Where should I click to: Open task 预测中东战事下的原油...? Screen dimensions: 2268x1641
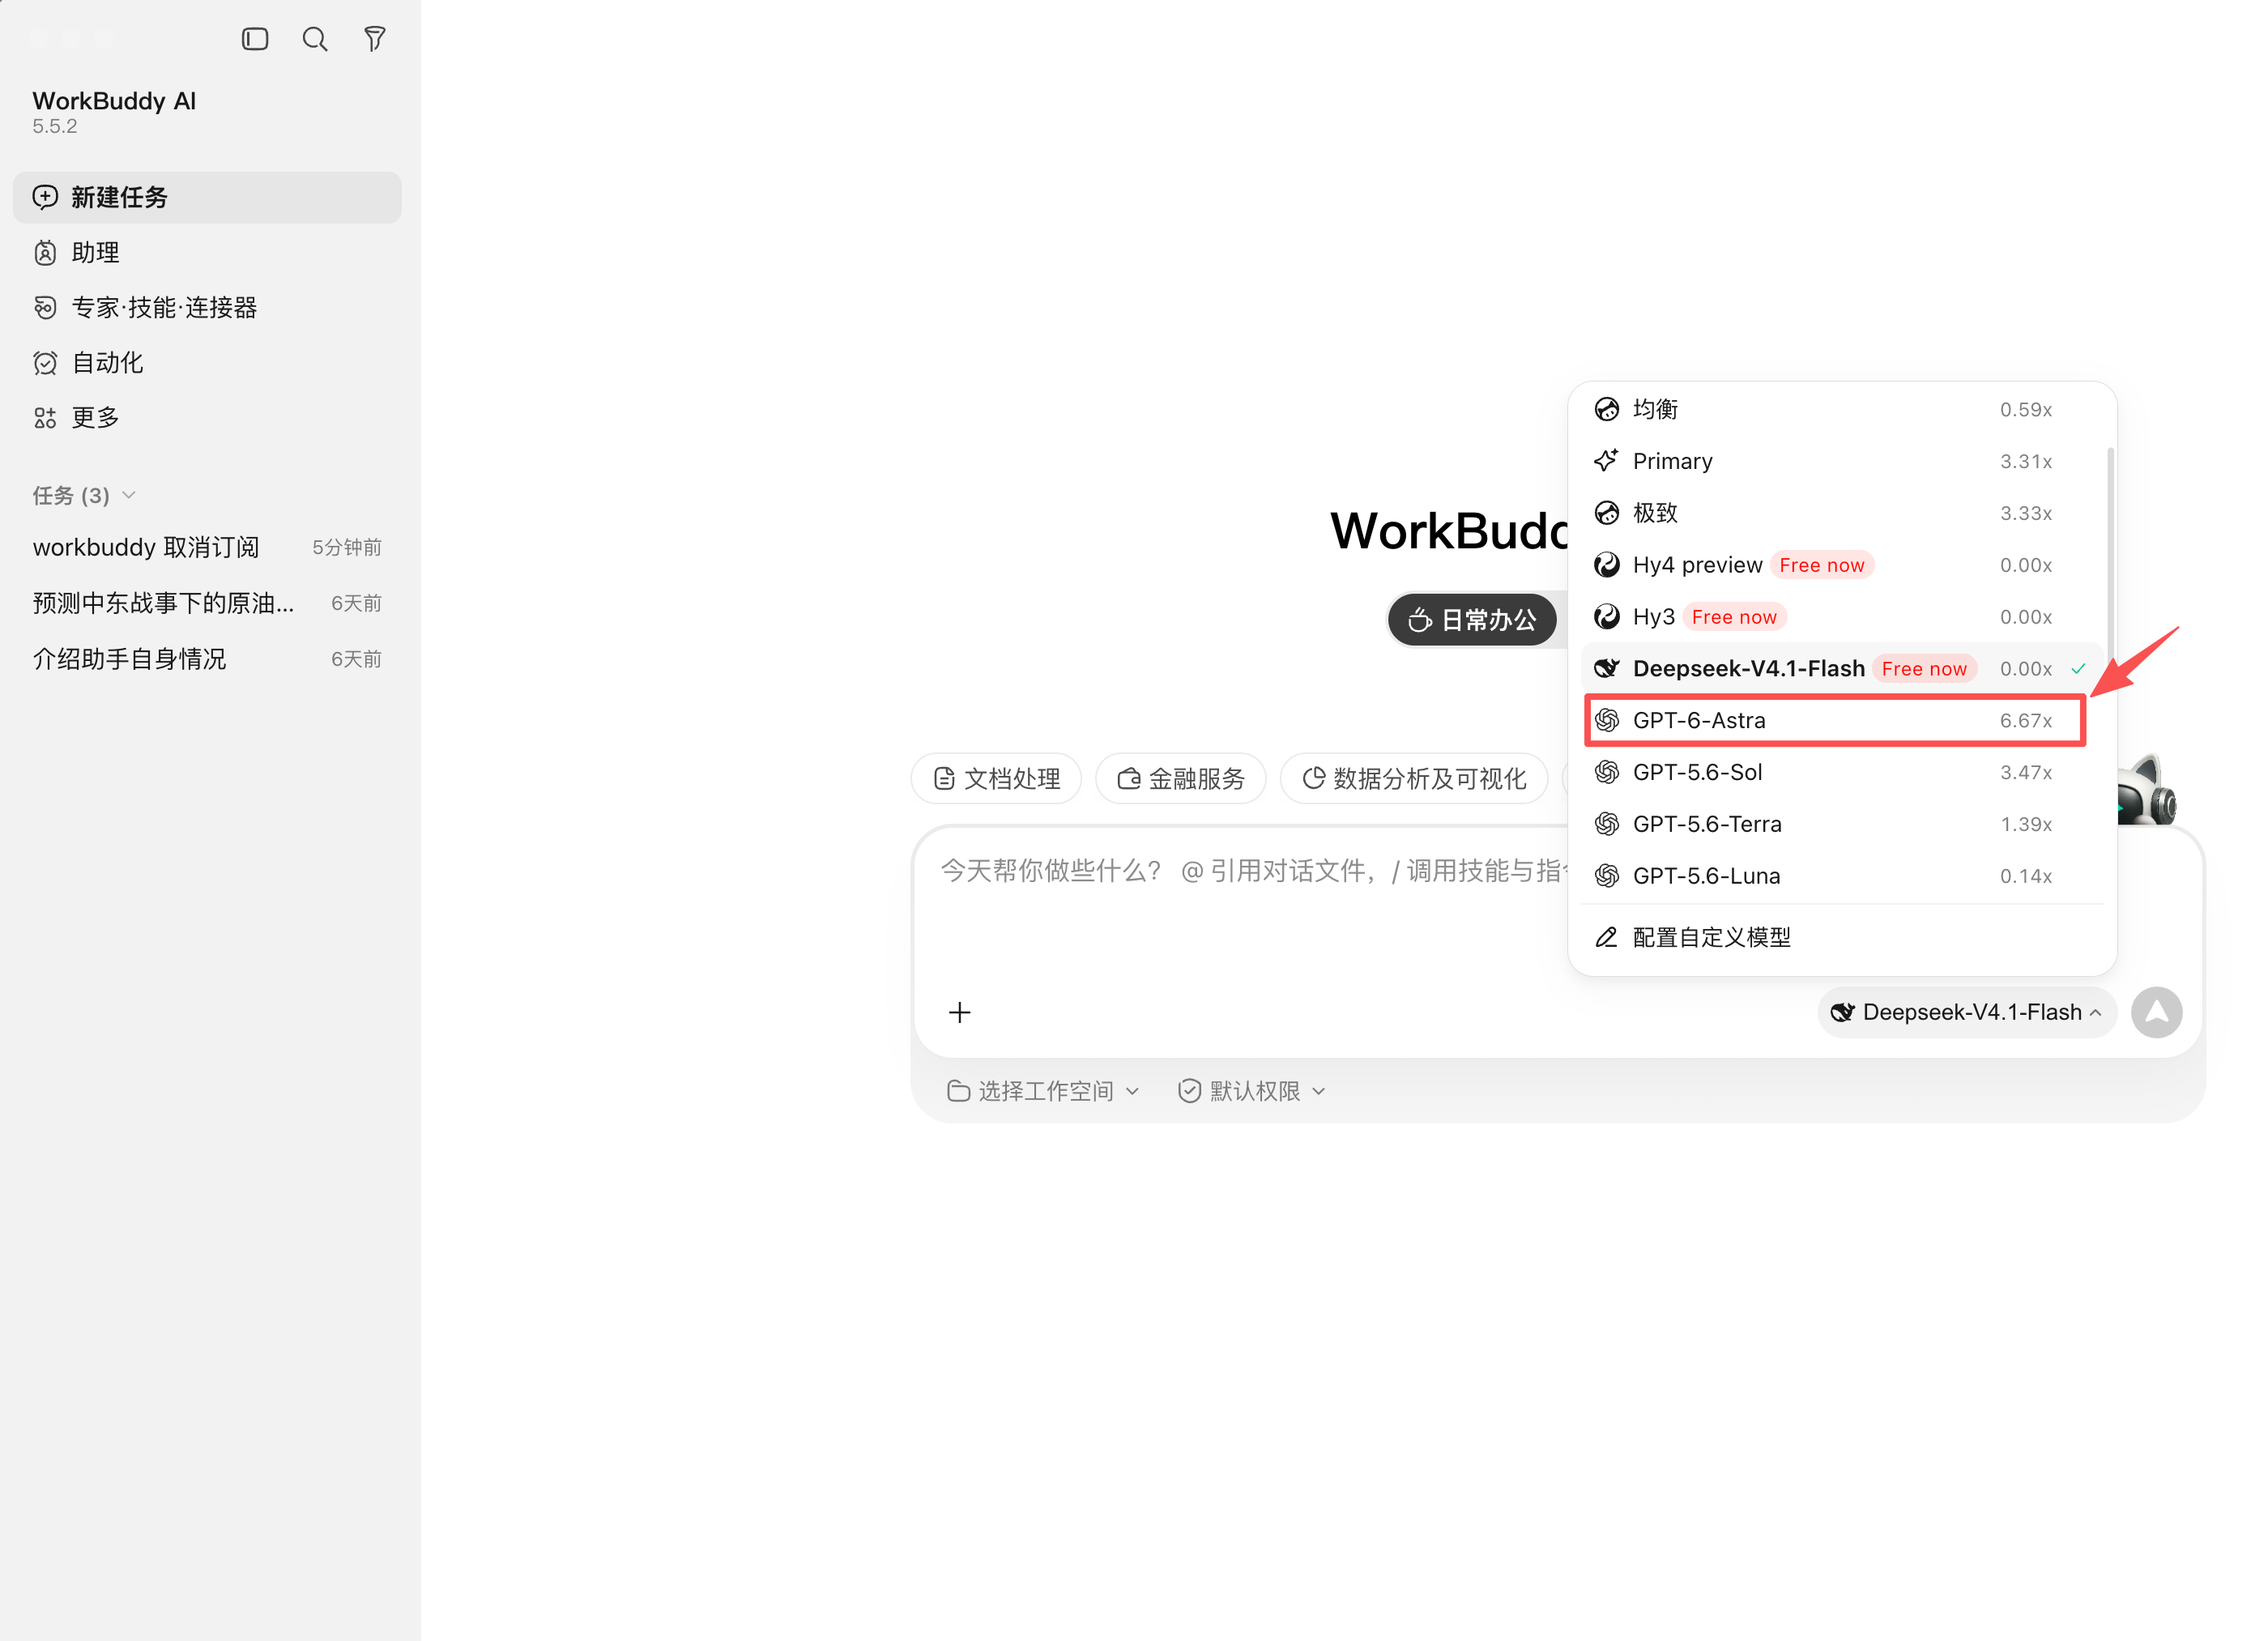click(x=207, y=603)
